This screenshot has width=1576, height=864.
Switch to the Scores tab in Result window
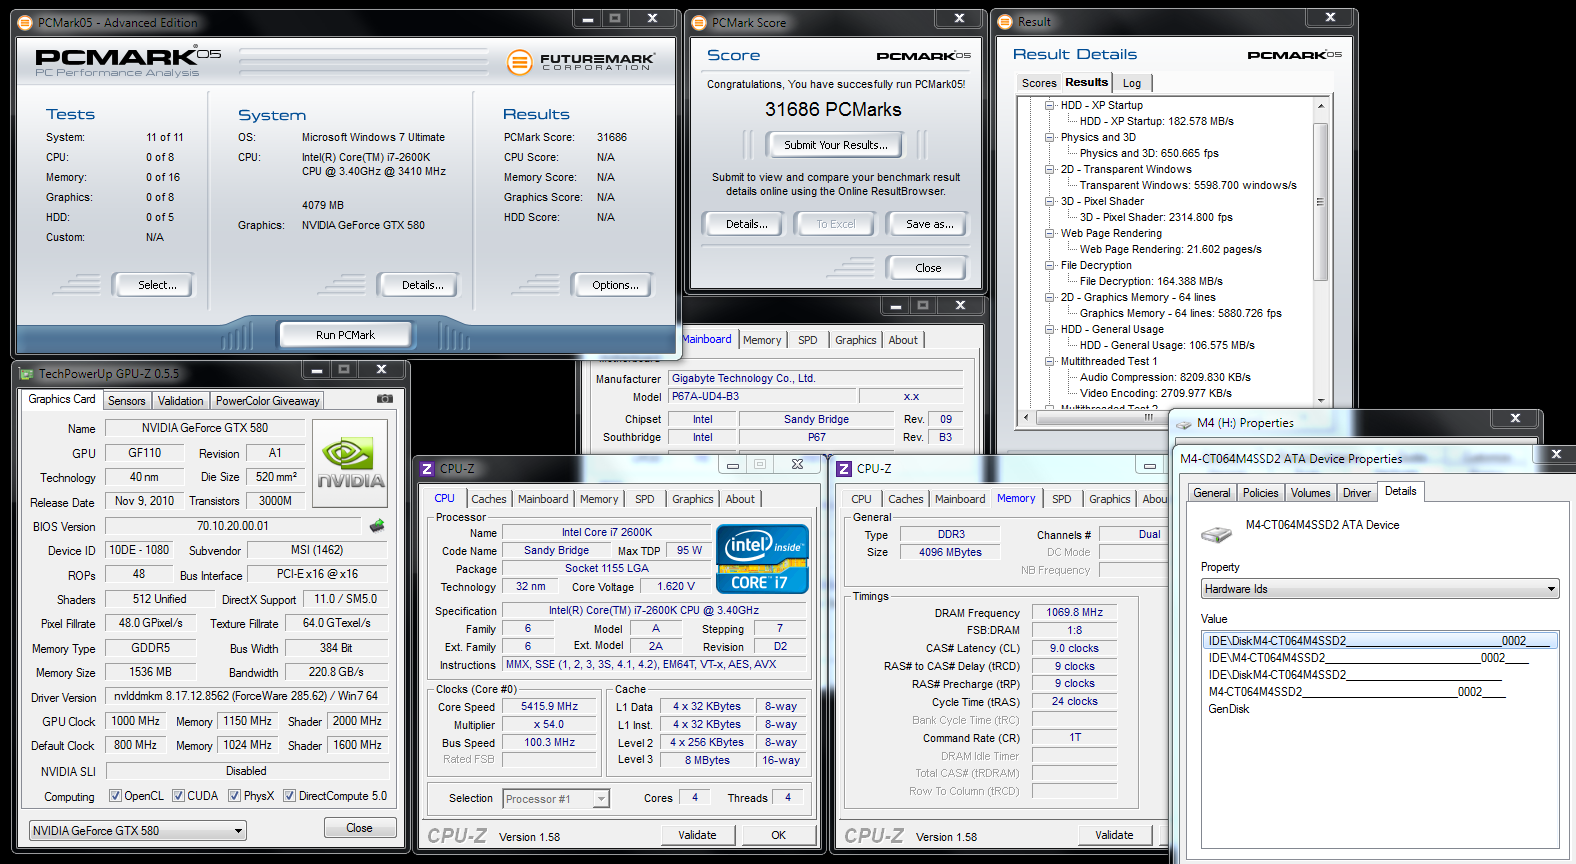pyautogui.click(x=1039, y=83)
